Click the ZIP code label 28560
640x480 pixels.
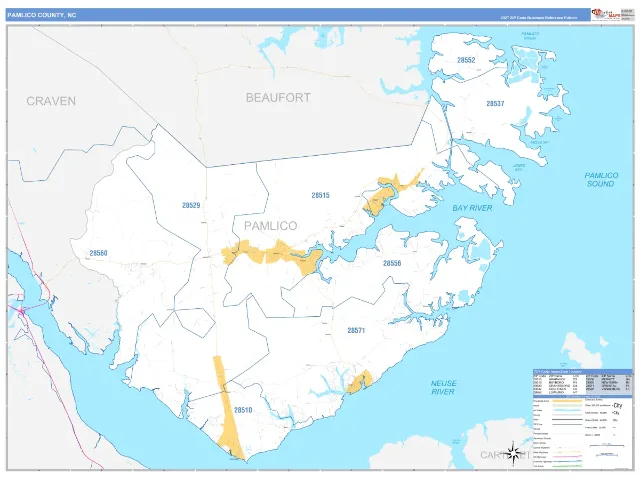point(98,253)
